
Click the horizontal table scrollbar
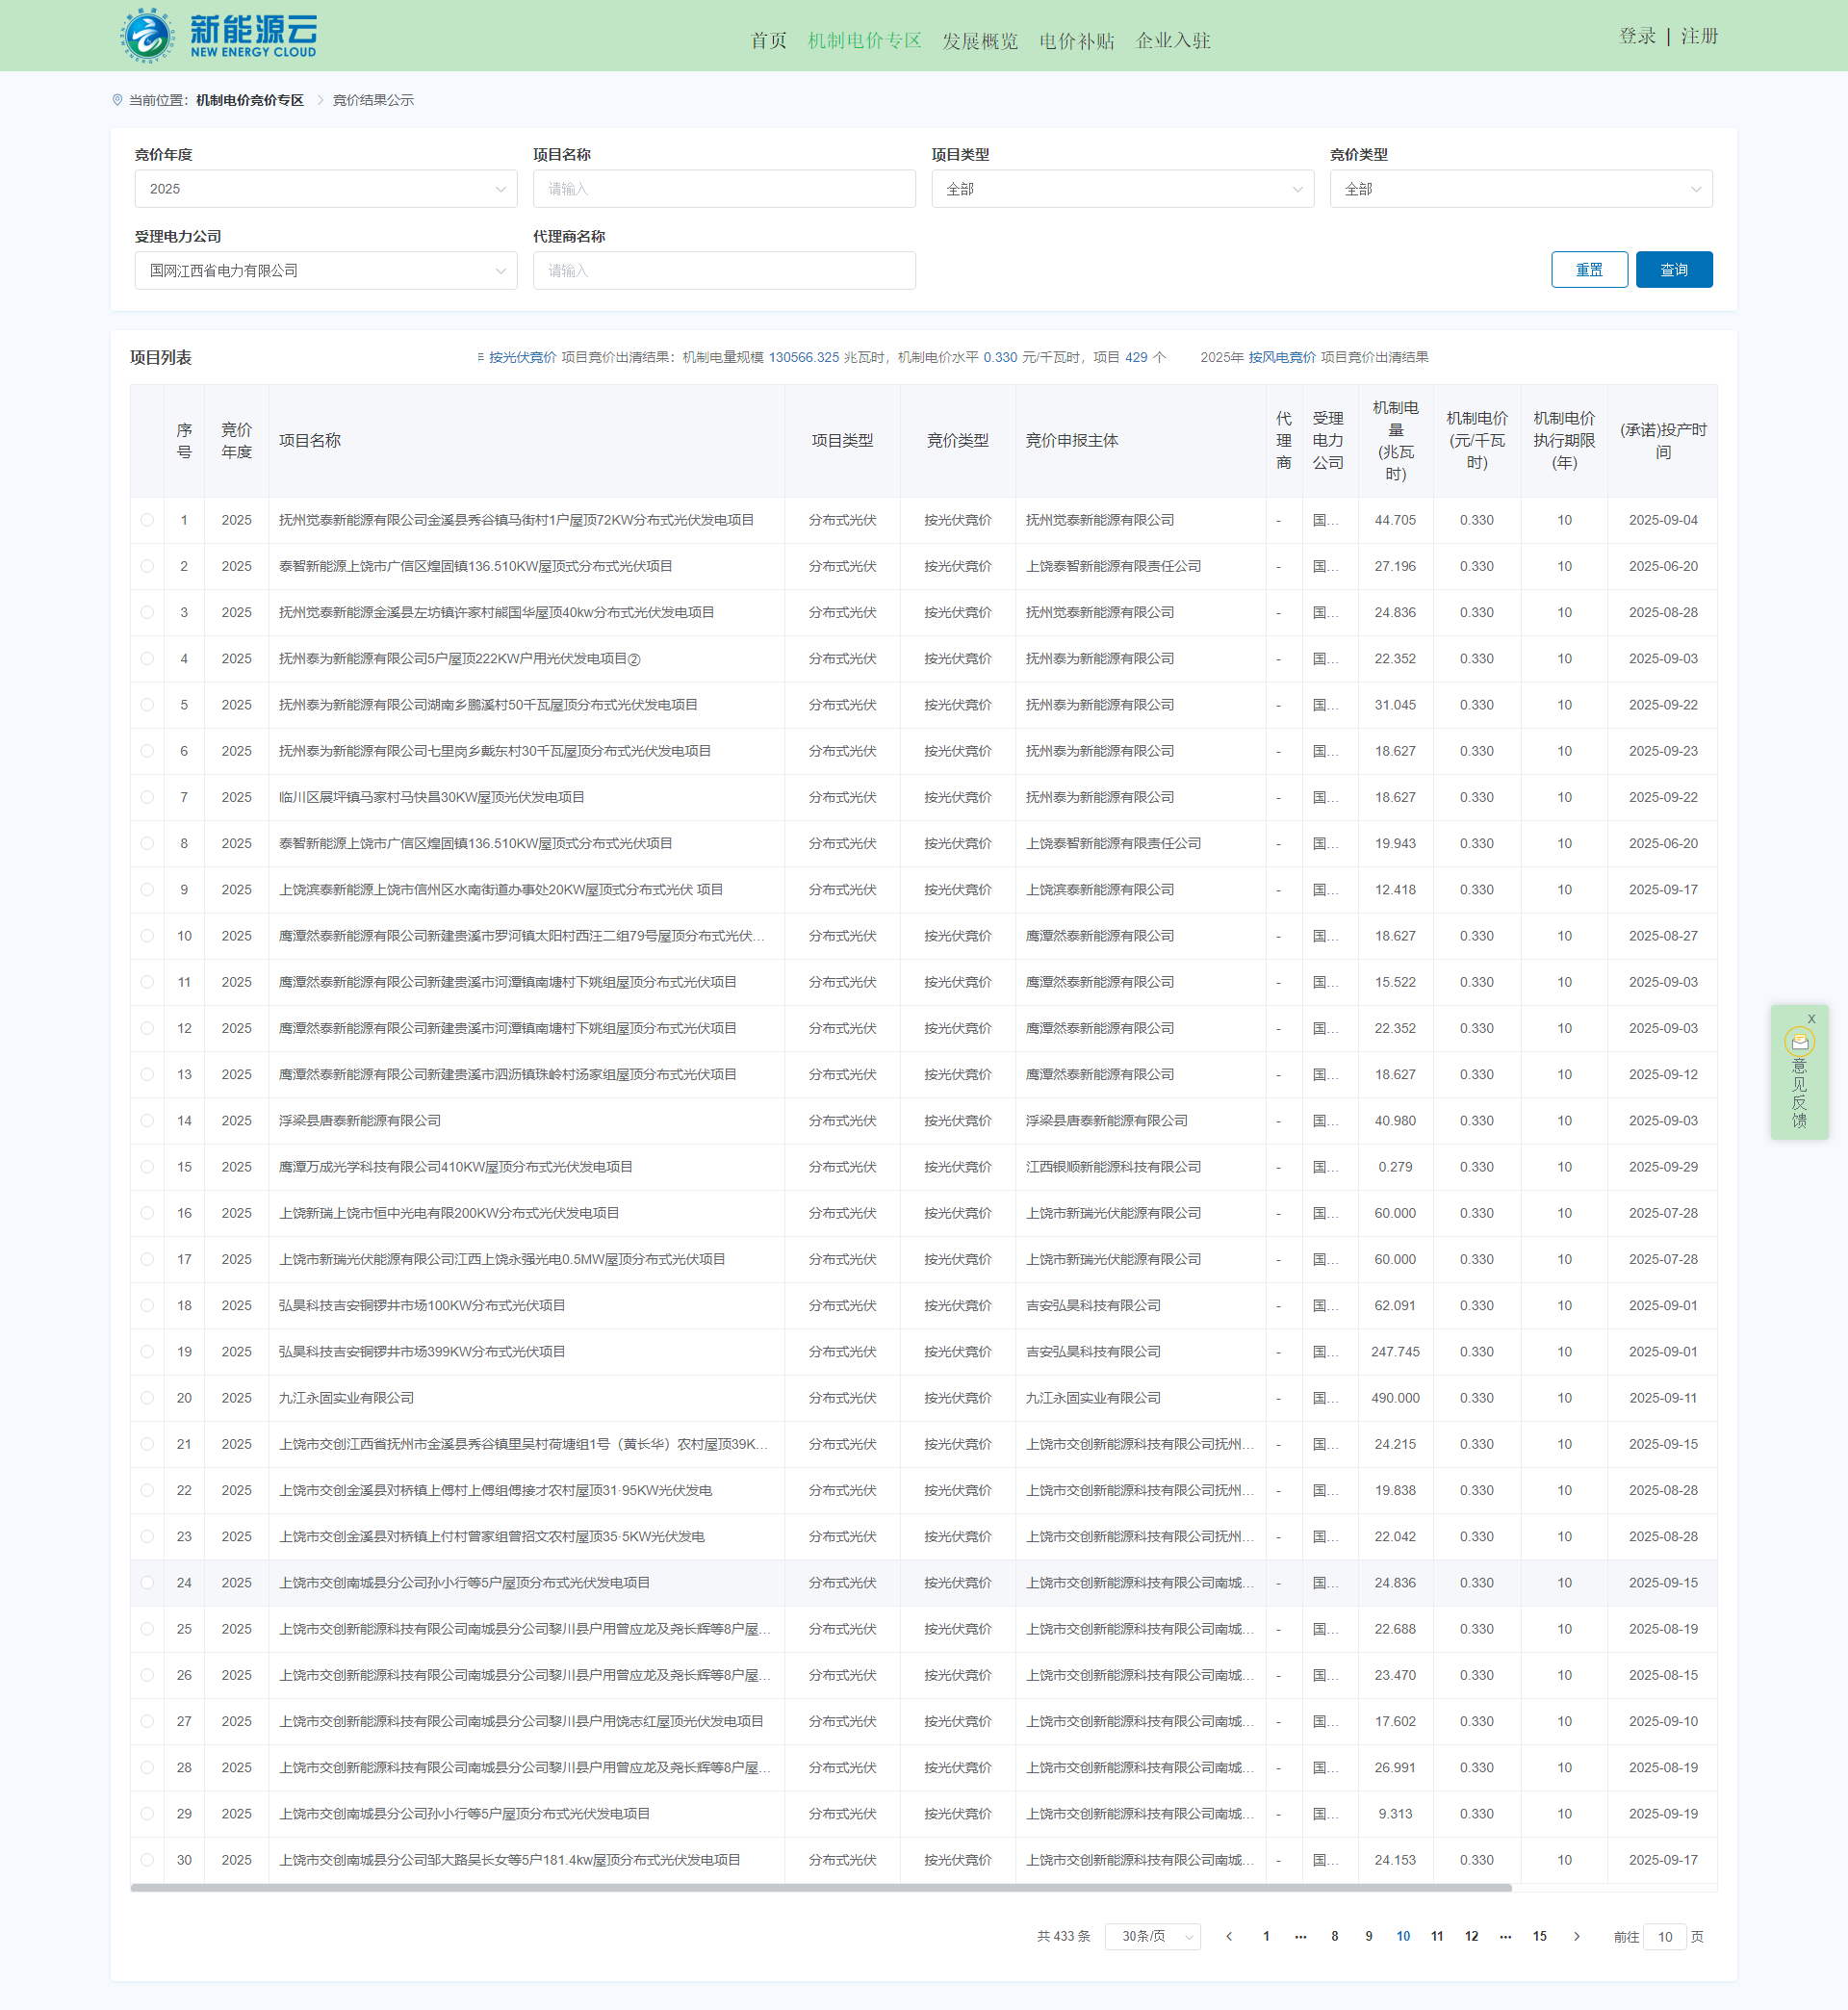coord(820,1888)
